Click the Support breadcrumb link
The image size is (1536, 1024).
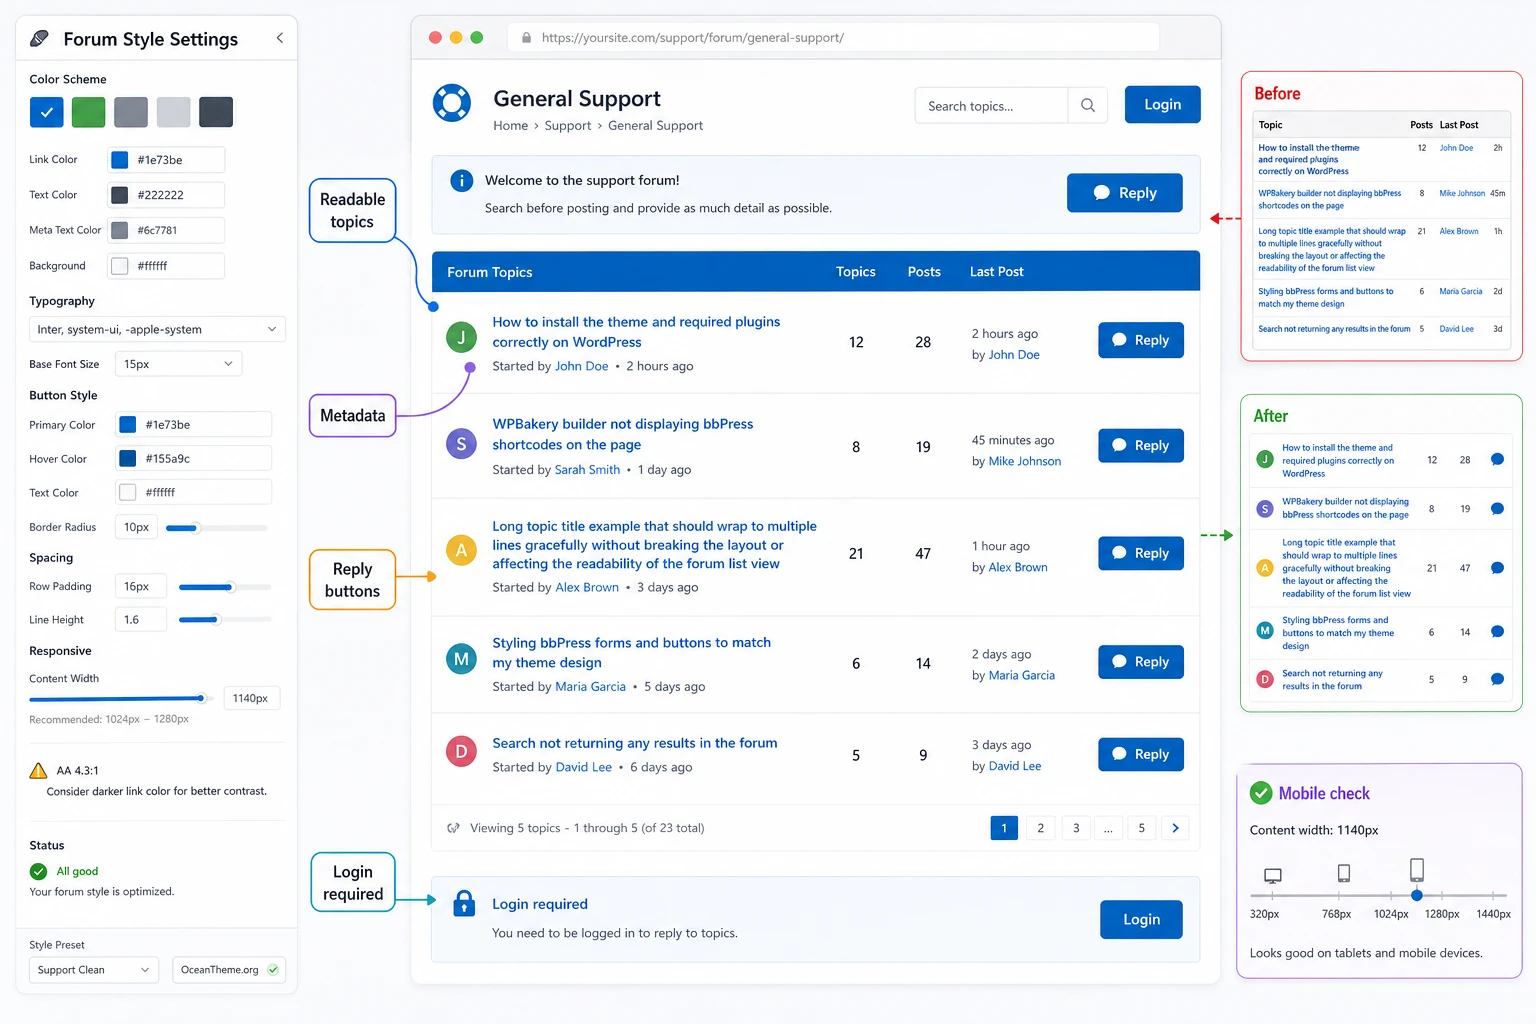tap(568, 126)
